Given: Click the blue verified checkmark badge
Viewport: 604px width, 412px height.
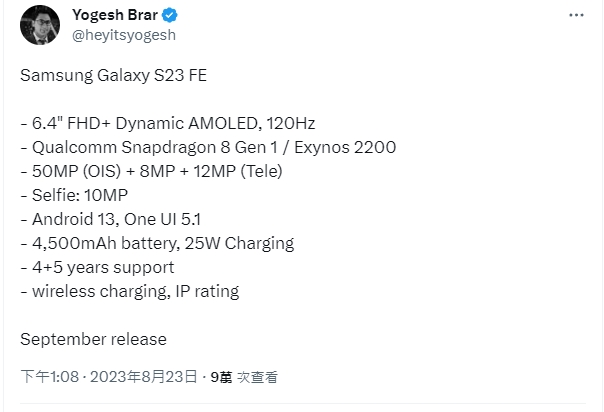Looking at the screenshot, I should coord(169,15).
